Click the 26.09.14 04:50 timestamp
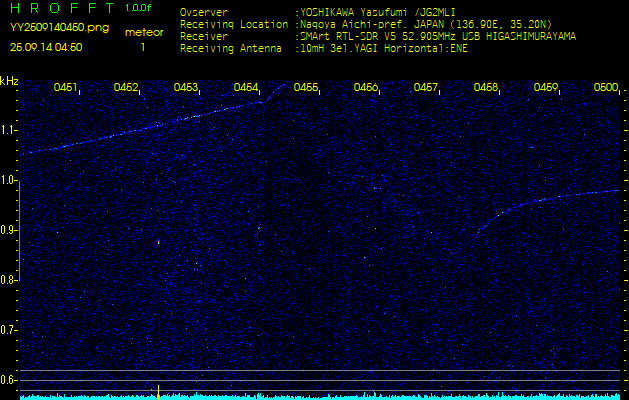 (x=46, y=47)
